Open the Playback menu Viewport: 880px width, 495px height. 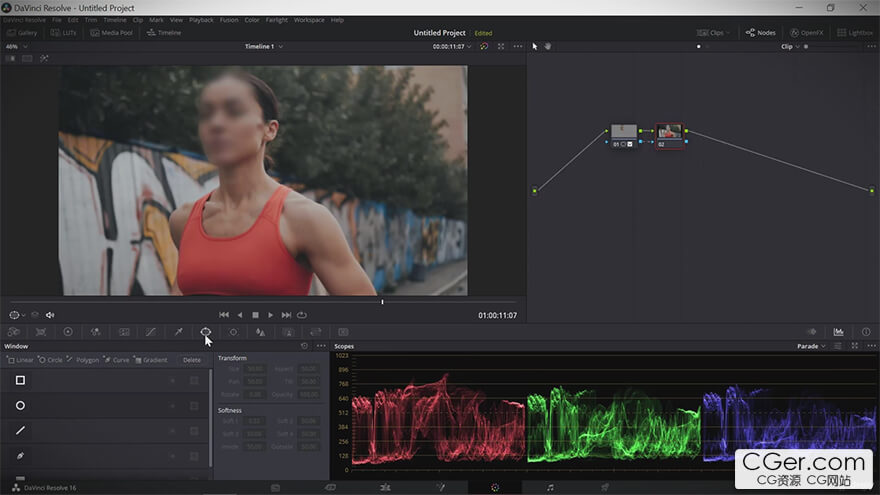coord(201,20)
